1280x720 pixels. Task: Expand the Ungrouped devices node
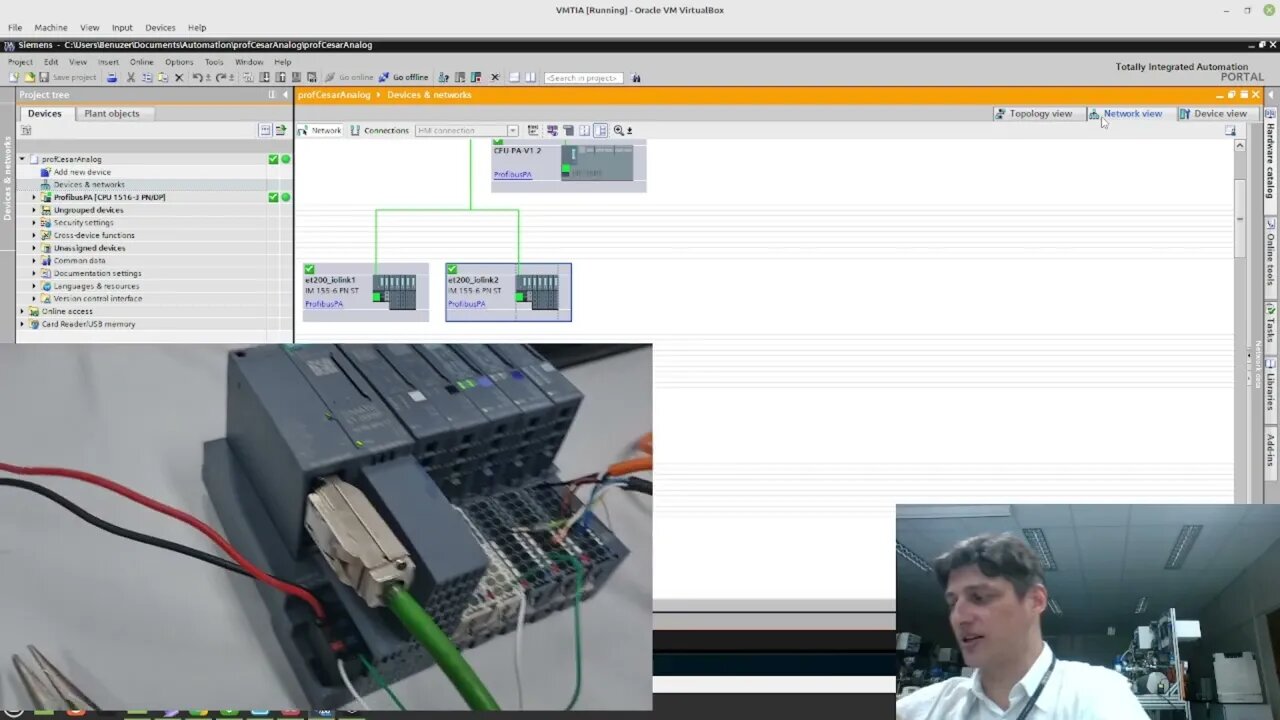pos(34,210)
